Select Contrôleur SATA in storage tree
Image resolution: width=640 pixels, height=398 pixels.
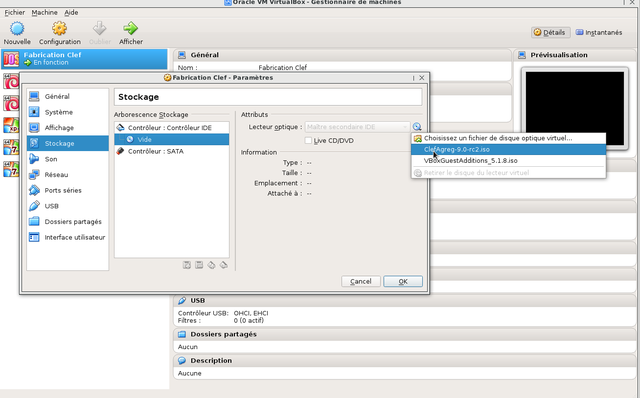tap(171, 151)
